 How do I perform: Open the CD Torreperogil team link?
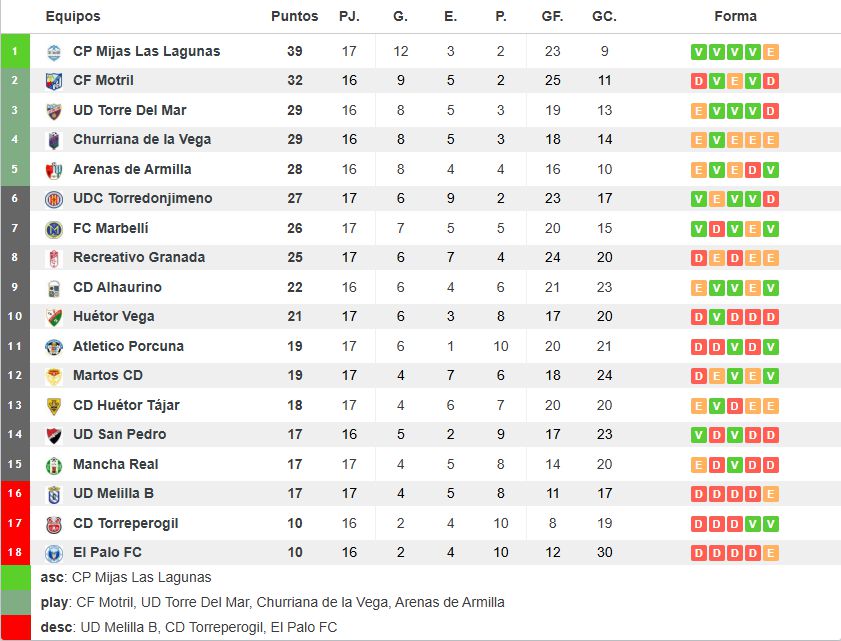[x=125, y=523]
